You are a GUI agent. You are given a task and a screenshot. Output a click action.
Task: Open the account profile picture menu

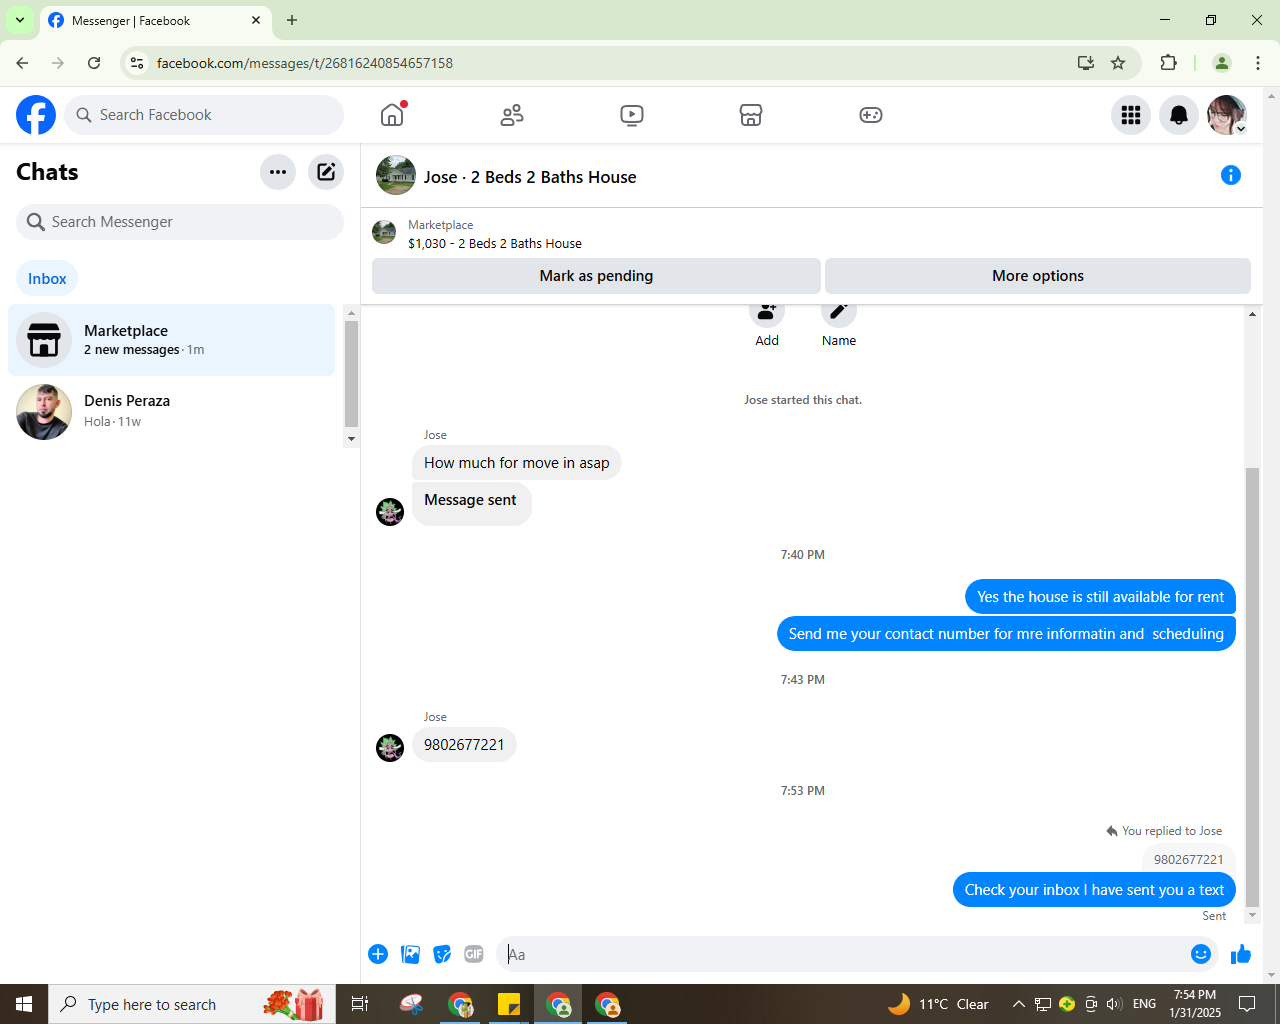[x=1227, y=115]
